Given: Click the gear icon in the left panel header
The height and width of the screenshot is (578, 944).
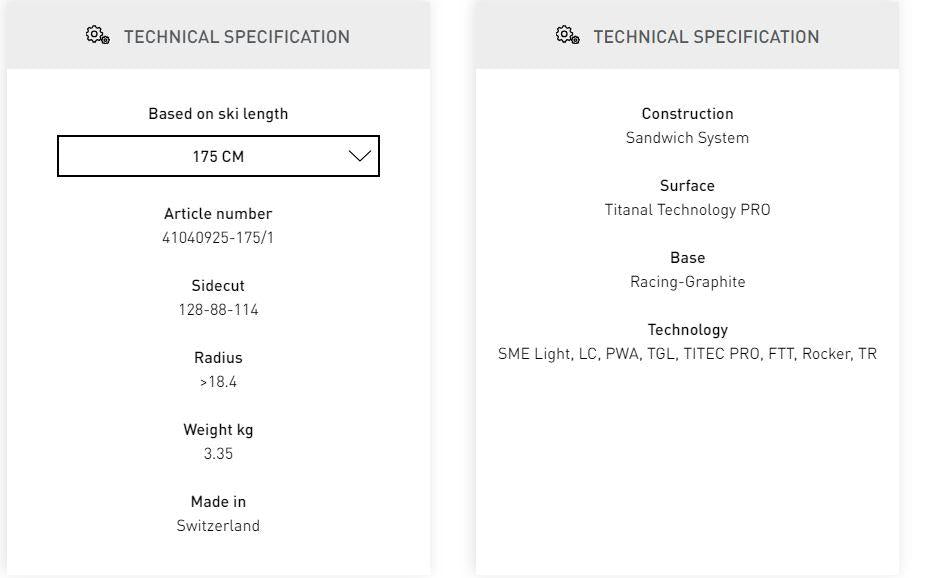Looking at the screenshot, I should coord(97,36).
